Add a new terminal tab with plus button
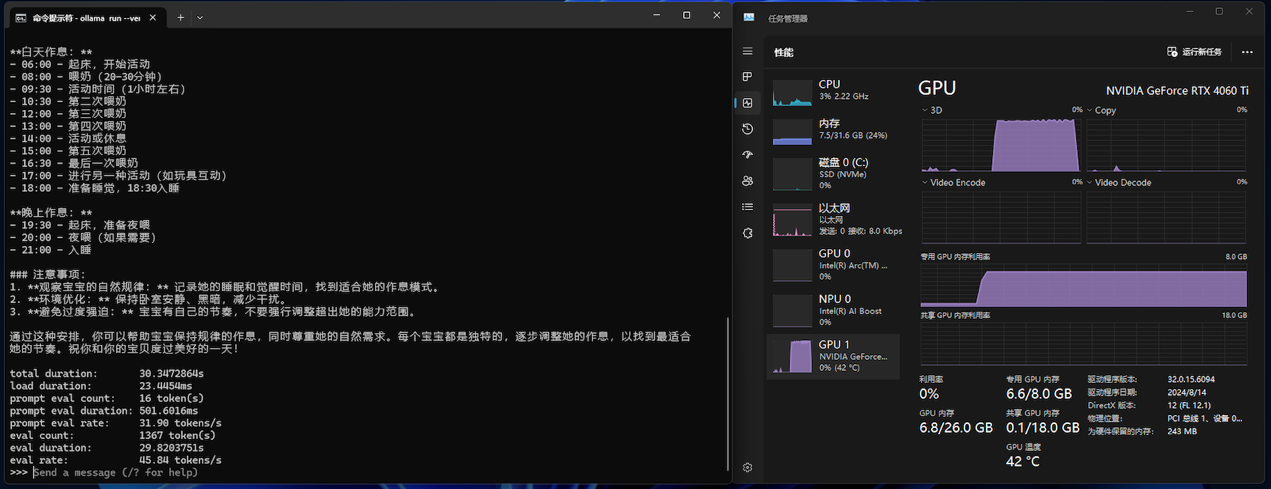 coord(180,17)
